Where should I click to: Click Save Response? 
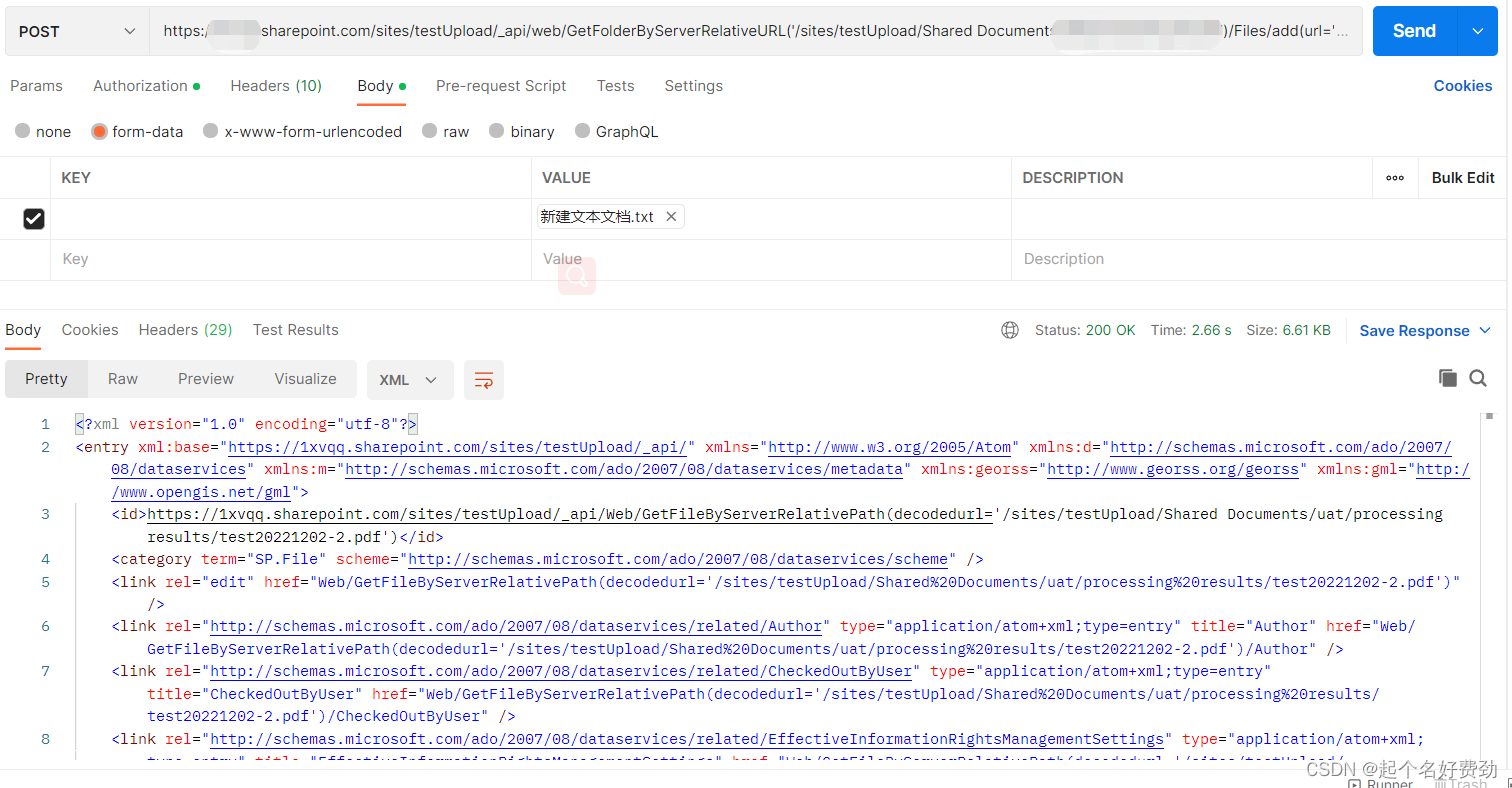tap(1414, 330)
